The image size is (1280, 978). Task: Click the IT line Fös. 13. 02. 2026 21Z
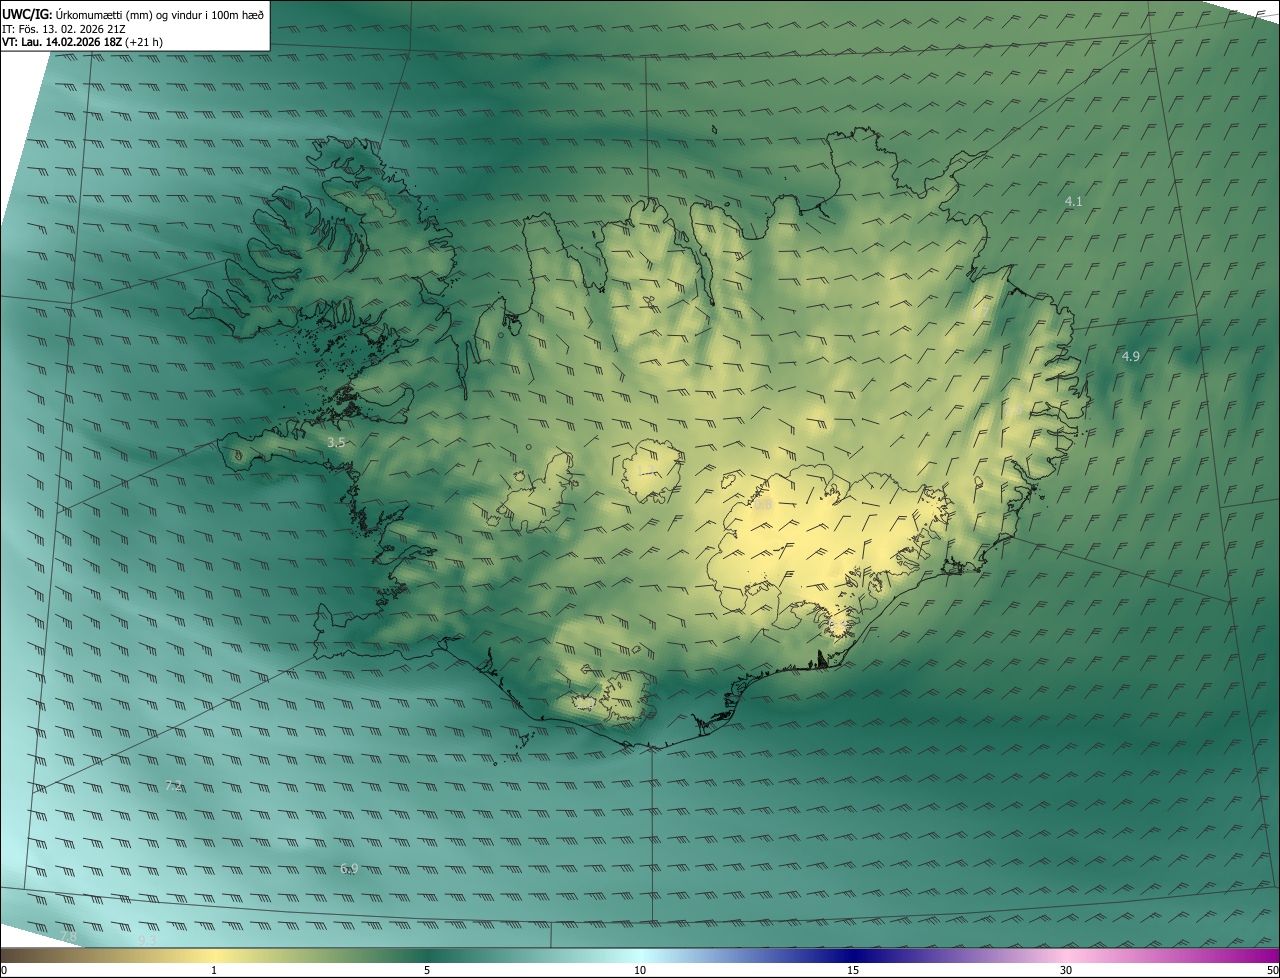(63, 29)
